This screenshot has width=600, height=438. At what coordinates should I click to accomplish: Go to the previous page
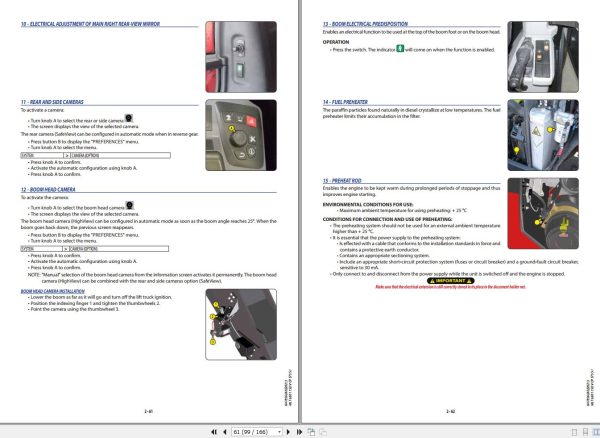(225, 432)
